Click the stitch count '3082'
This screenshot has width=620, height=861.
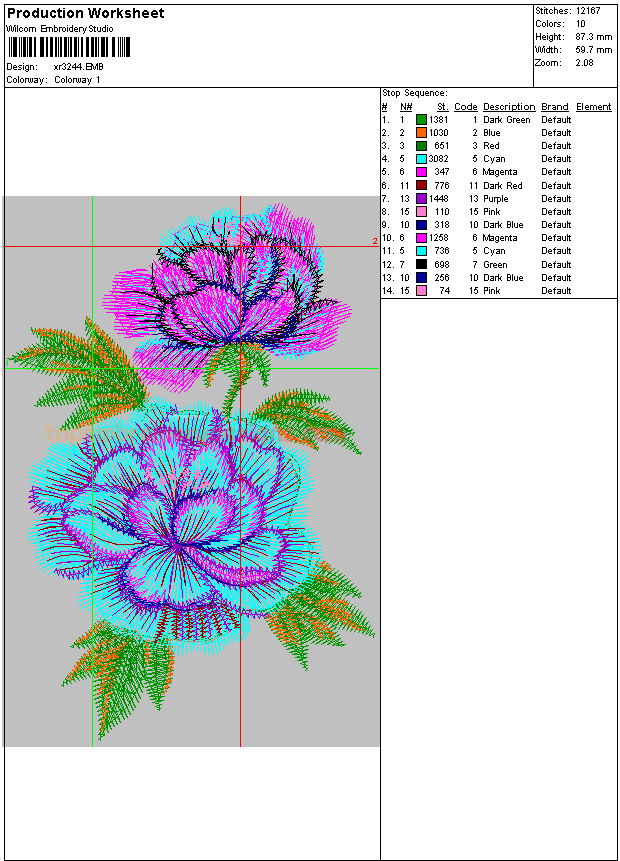click(x=439, y=159)
